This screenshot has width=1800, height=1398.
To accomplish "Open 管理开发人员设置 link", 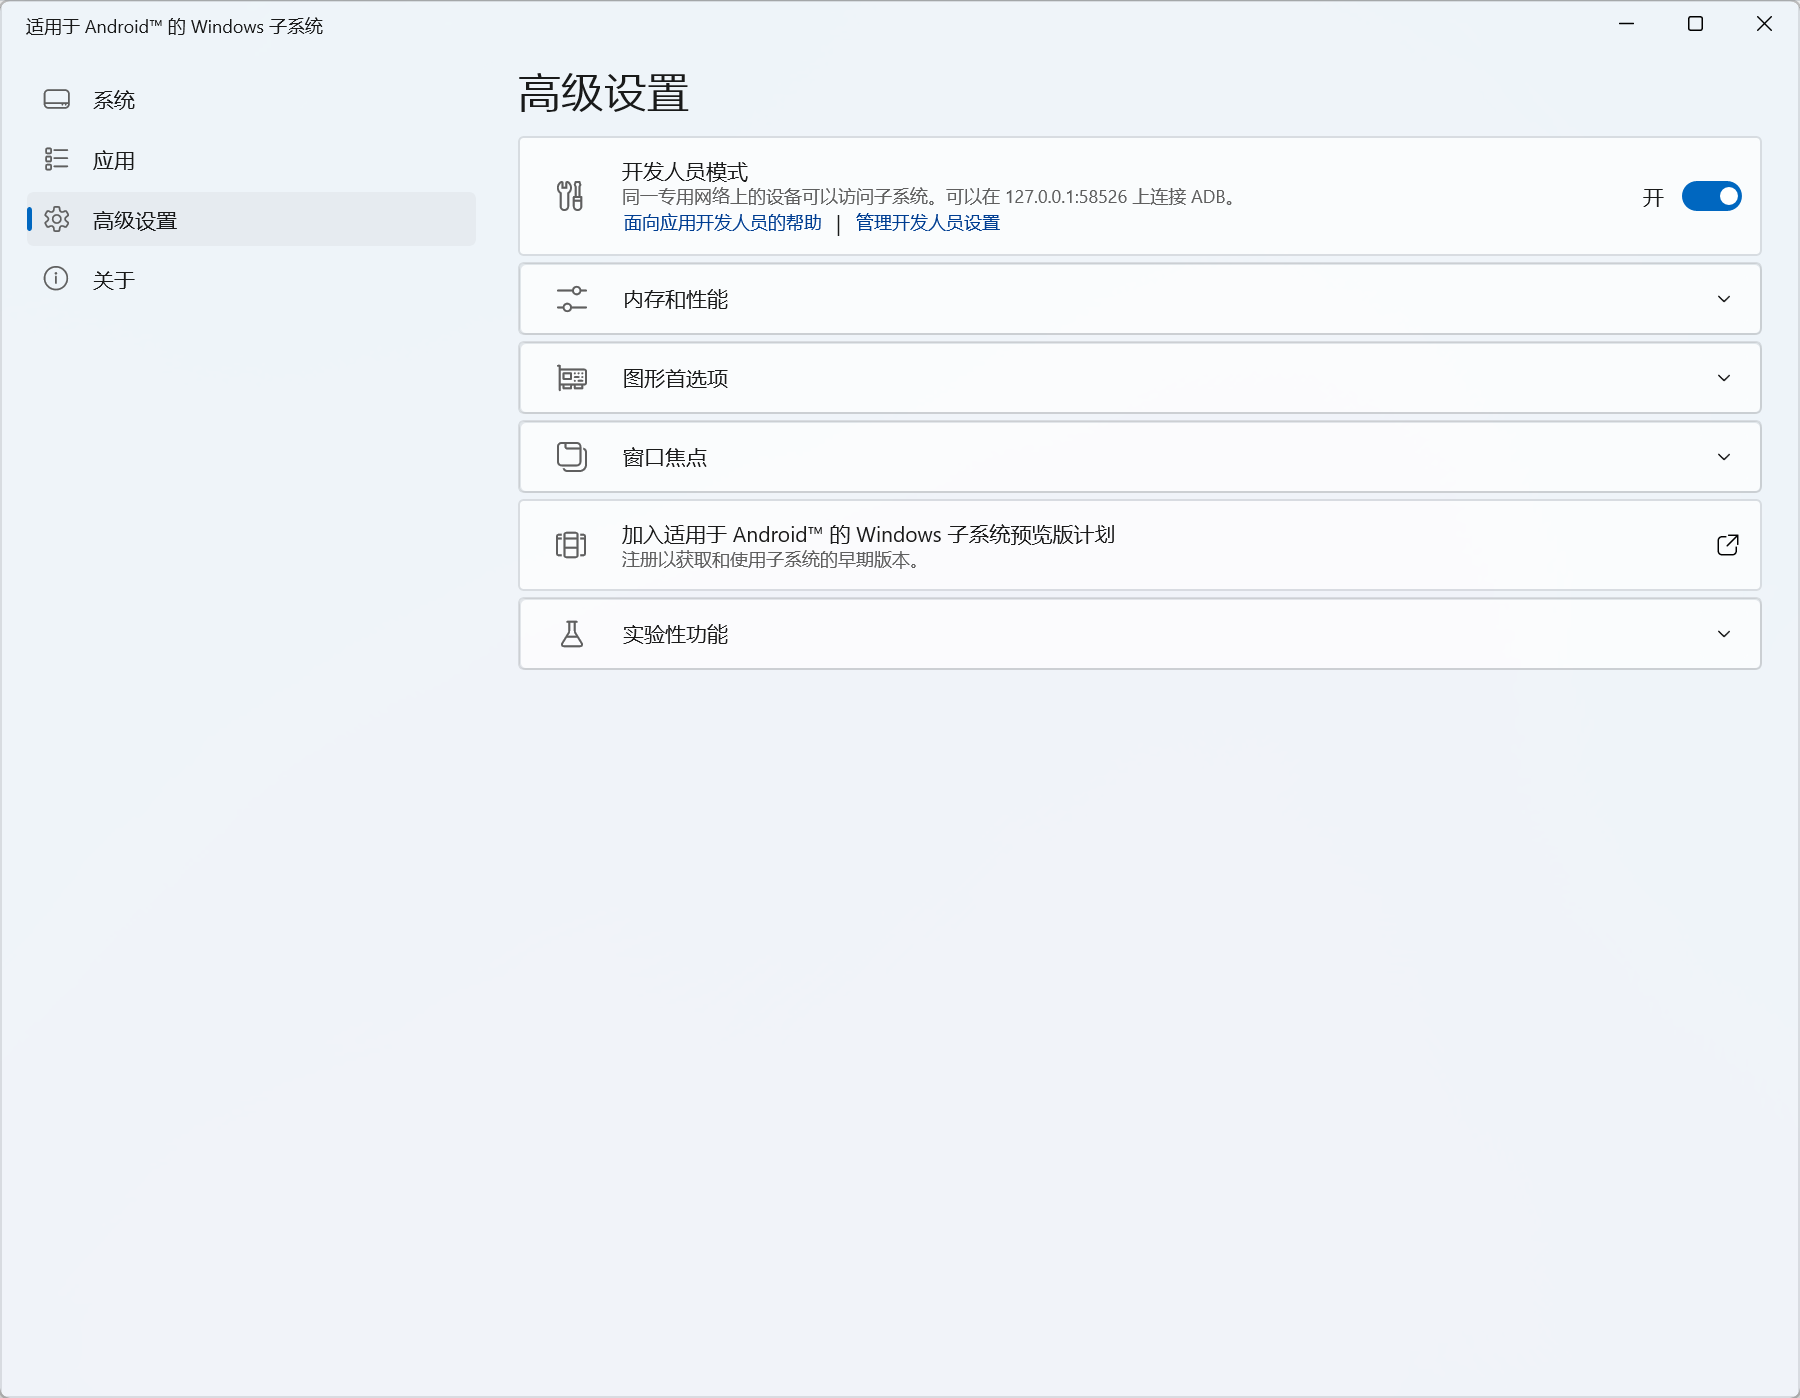I will tap(927, 223).
